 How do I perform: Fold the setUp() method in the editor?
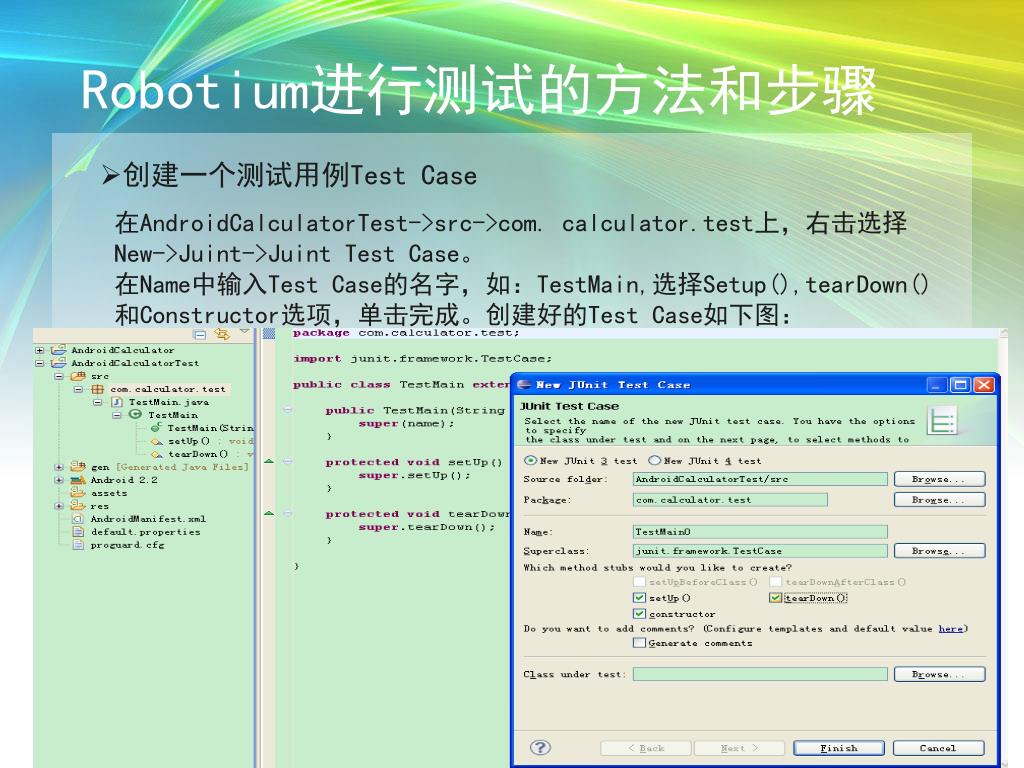click(x=287, y=462)
